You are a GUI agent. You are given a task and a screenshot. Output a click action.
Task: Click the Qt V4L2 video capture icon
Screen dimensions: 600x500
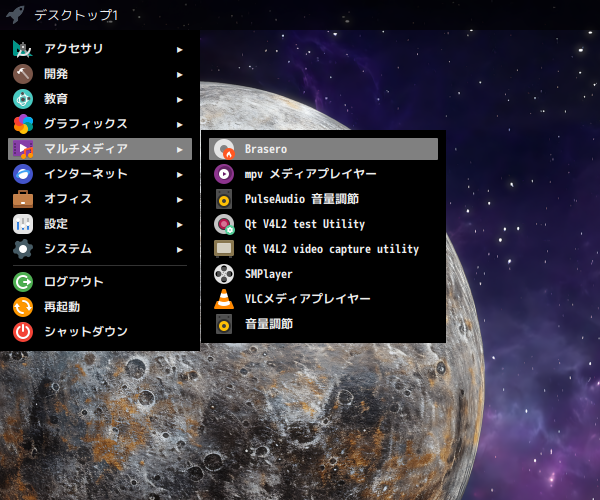point(224,249)
